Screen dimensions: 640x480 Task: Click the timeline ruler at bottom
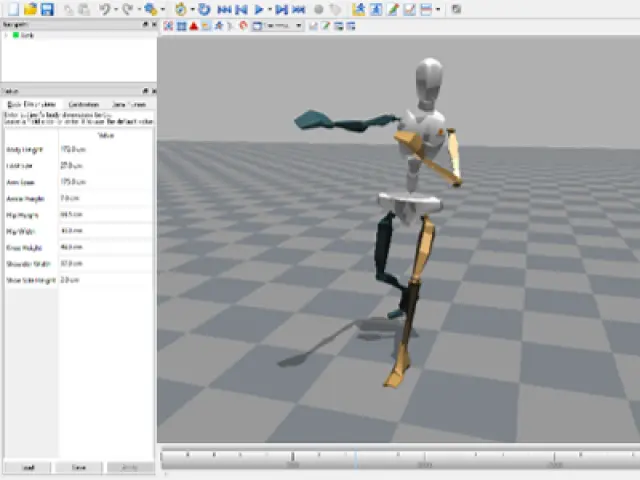click(x=400, y=458)
